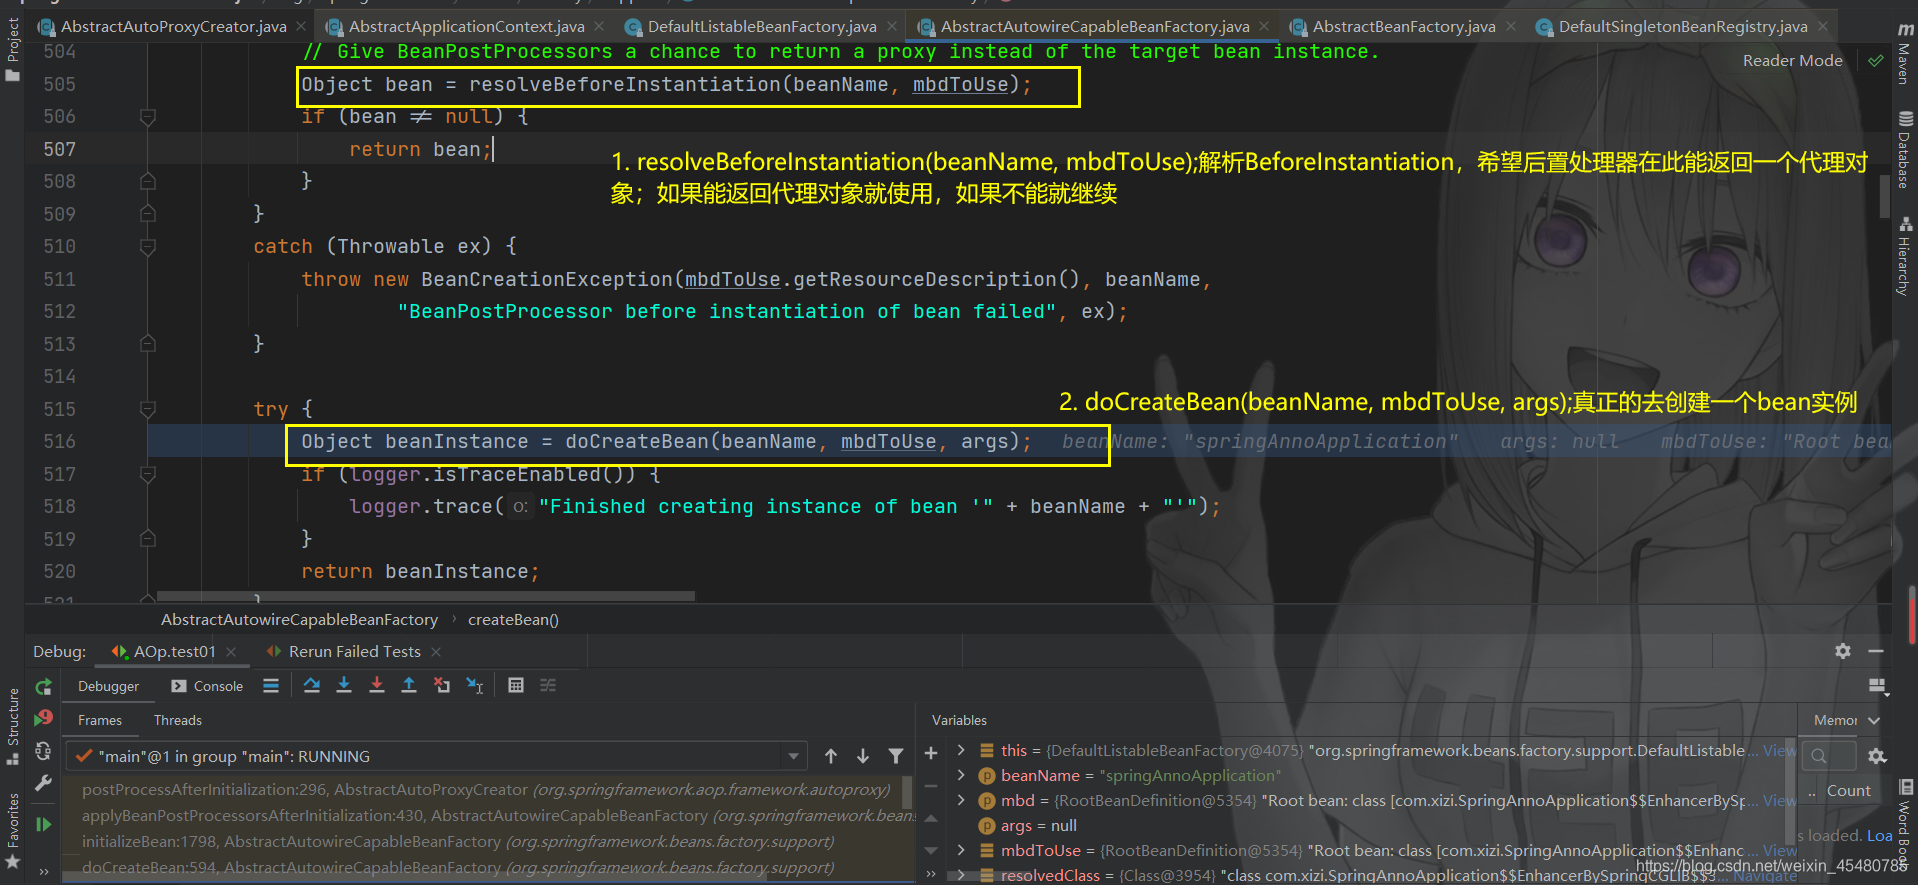Open the Structure tool window
Screen dimensions: 1918x885
tap(12, 727)
